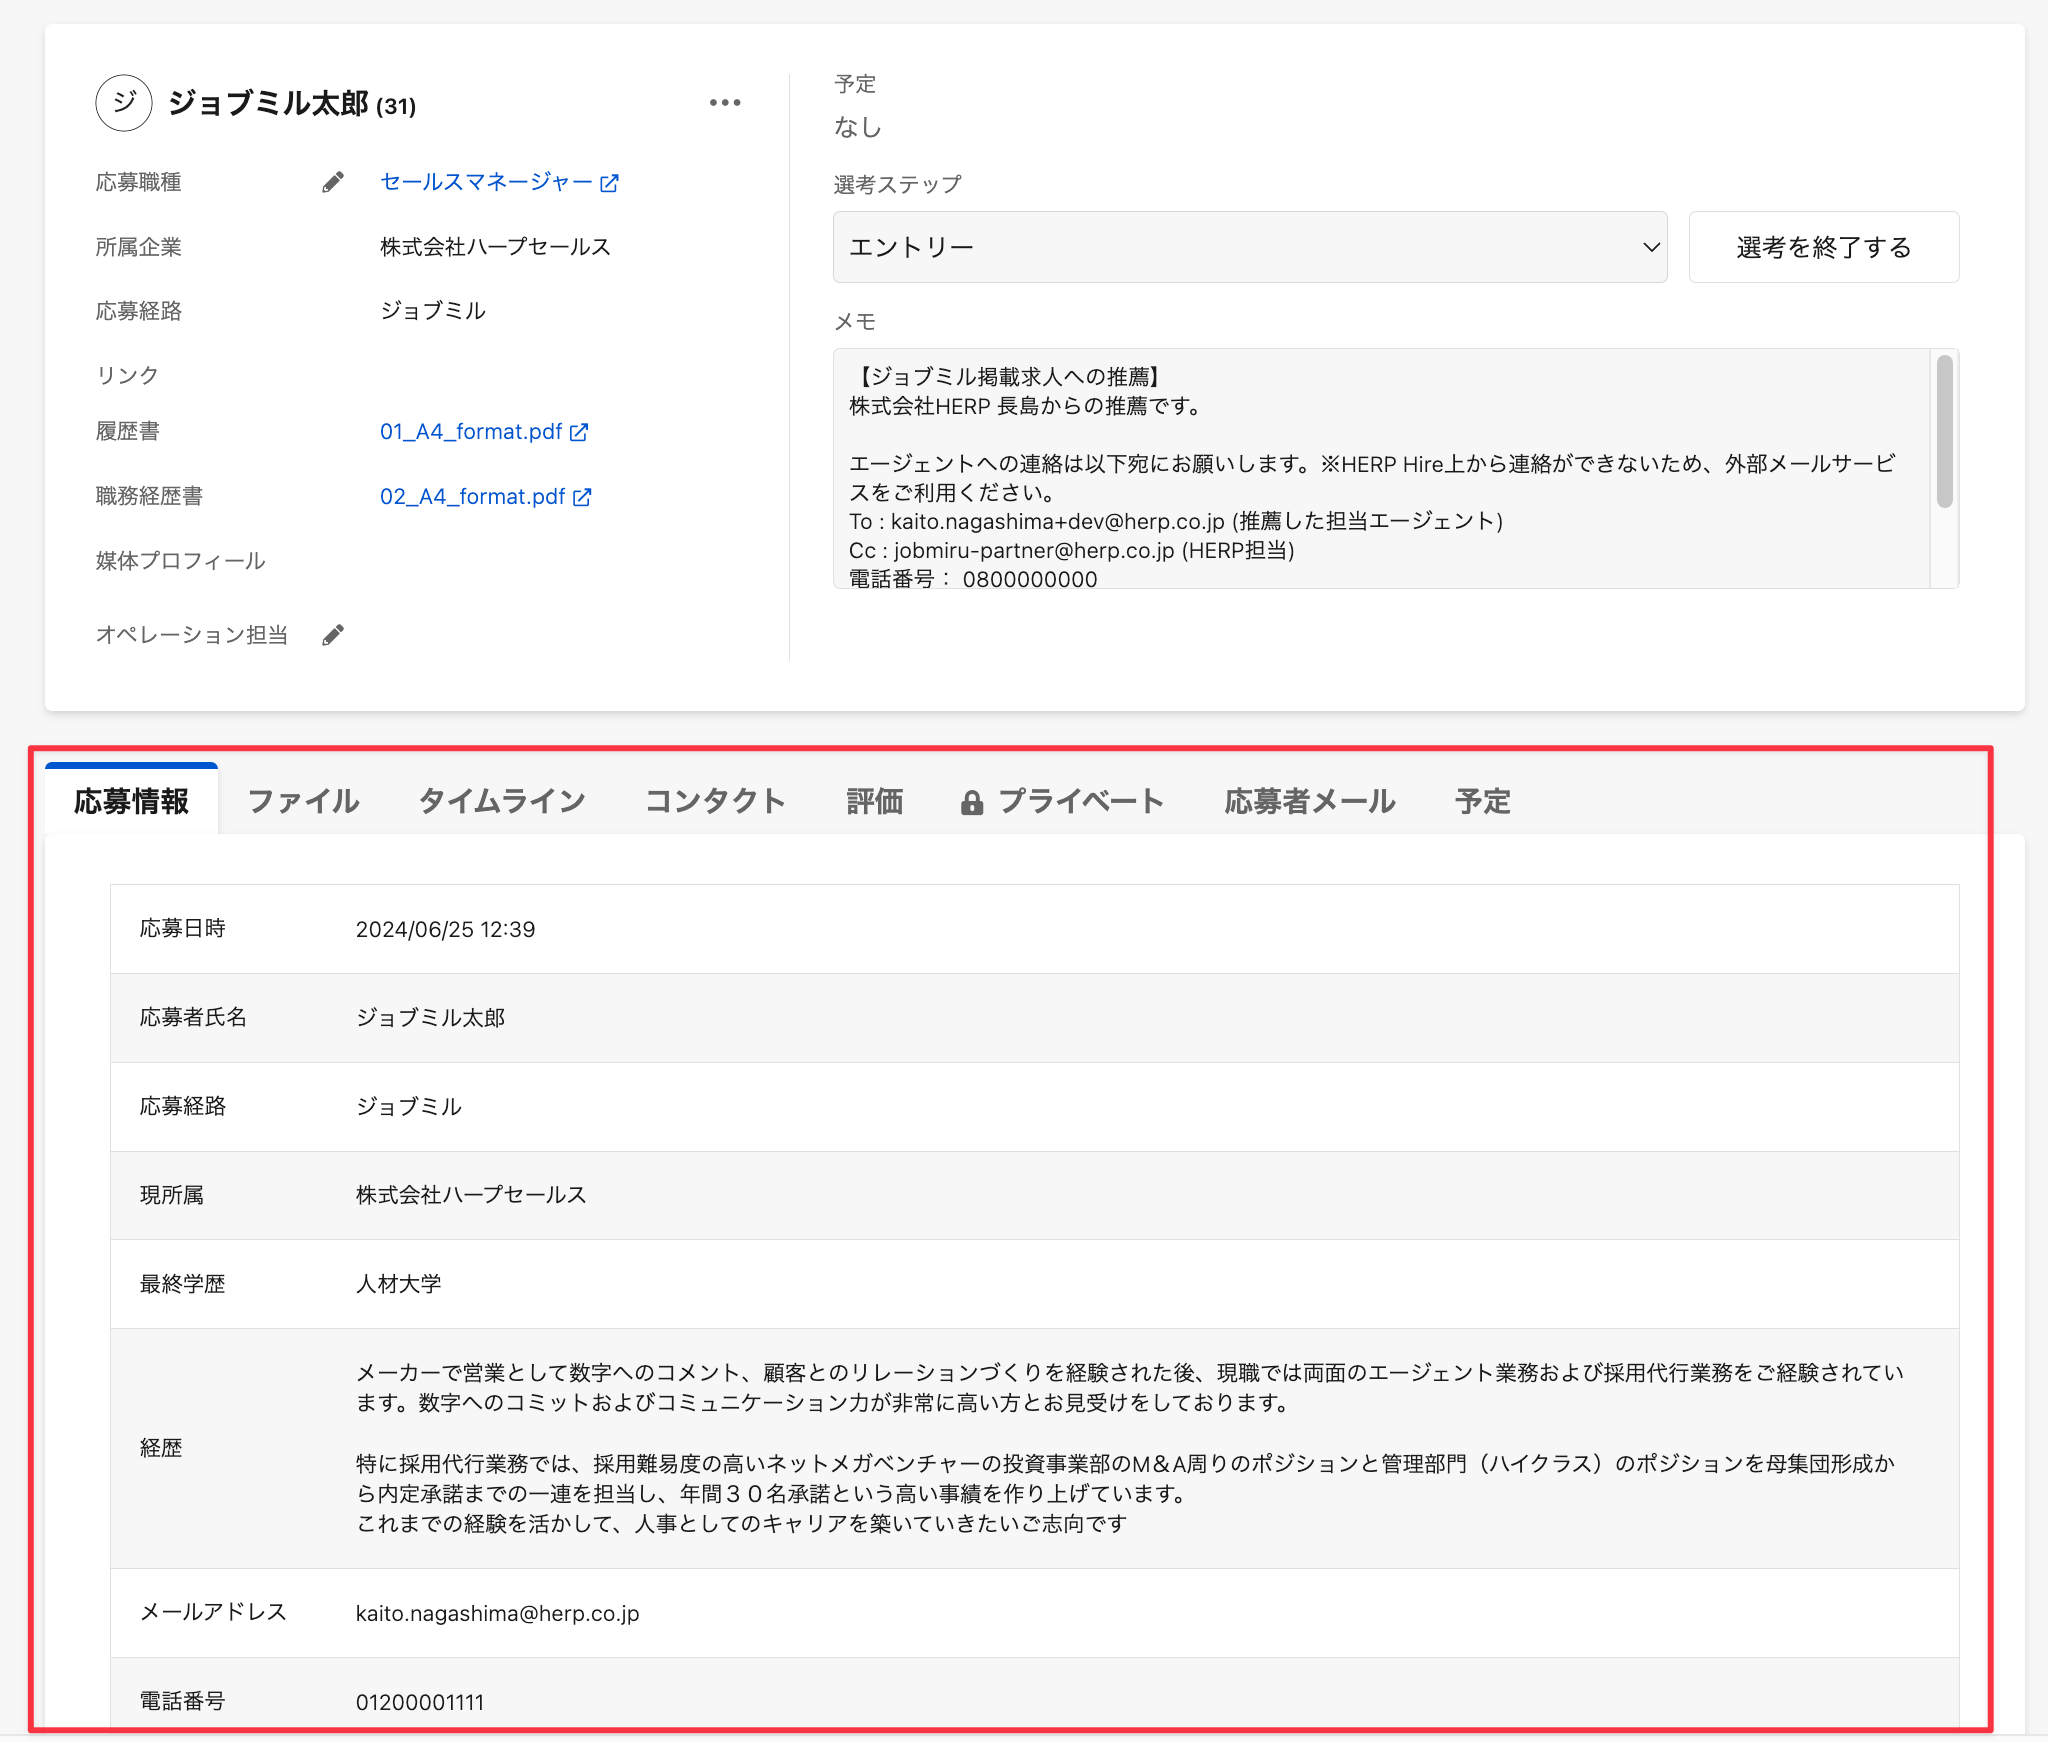Click the pencil icon next to オペレーション担当

point(333,635)
